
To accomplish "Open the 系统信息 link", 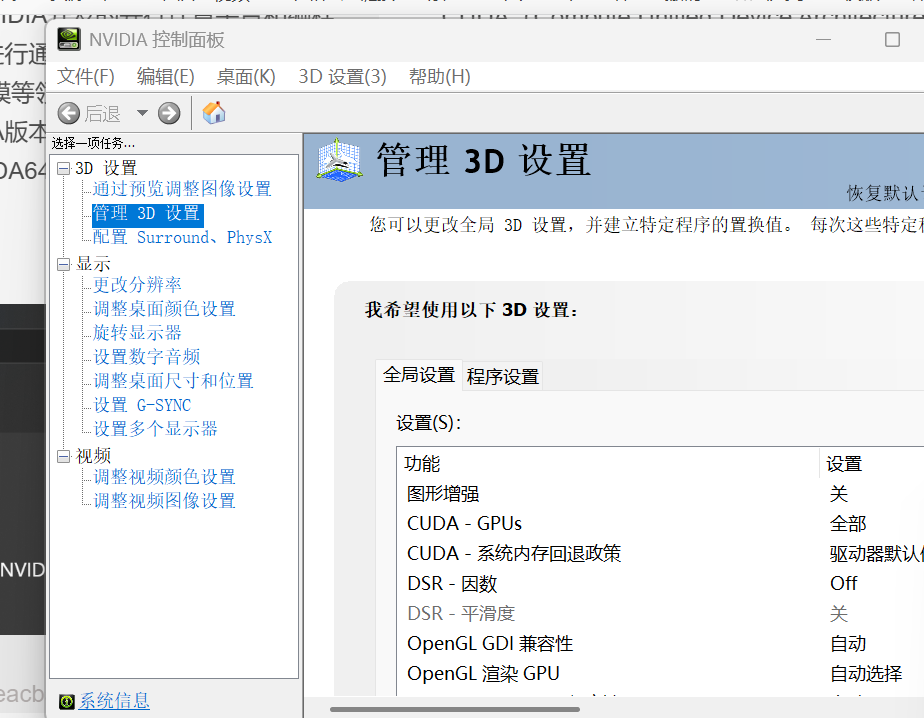I will [114, 701].
